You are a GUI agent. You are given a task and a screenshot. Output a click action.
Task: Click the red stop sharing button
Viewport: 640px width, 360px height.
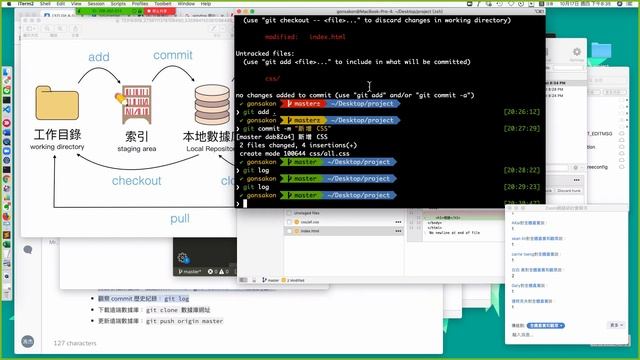coord(160,11)
